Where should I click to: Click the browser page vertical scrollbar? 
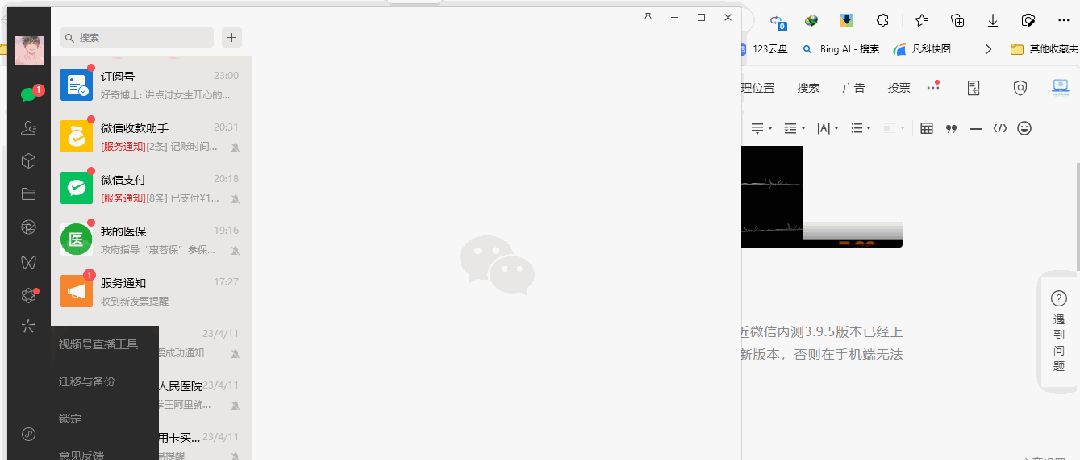(1077, 217)
